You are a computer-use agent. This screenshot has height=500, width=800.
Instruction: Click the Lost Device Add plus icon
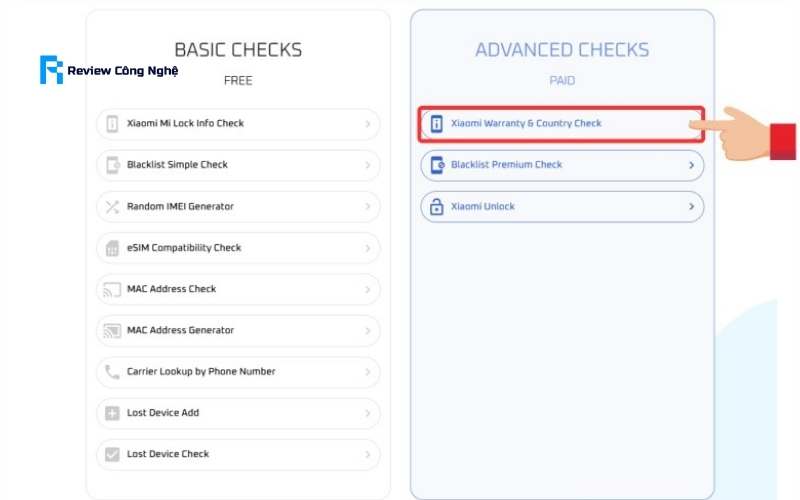click(112, 413)
